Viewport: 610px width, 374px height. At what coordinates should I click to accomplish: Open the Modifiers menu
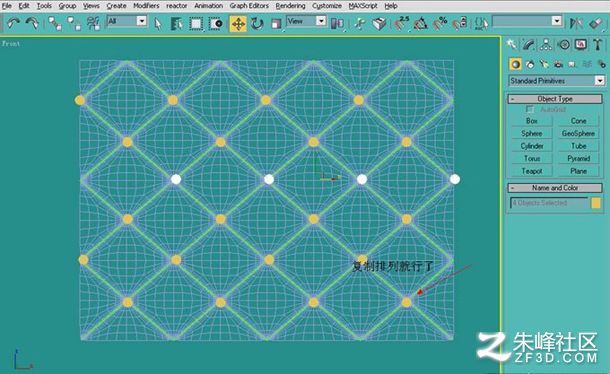[146, 6]
